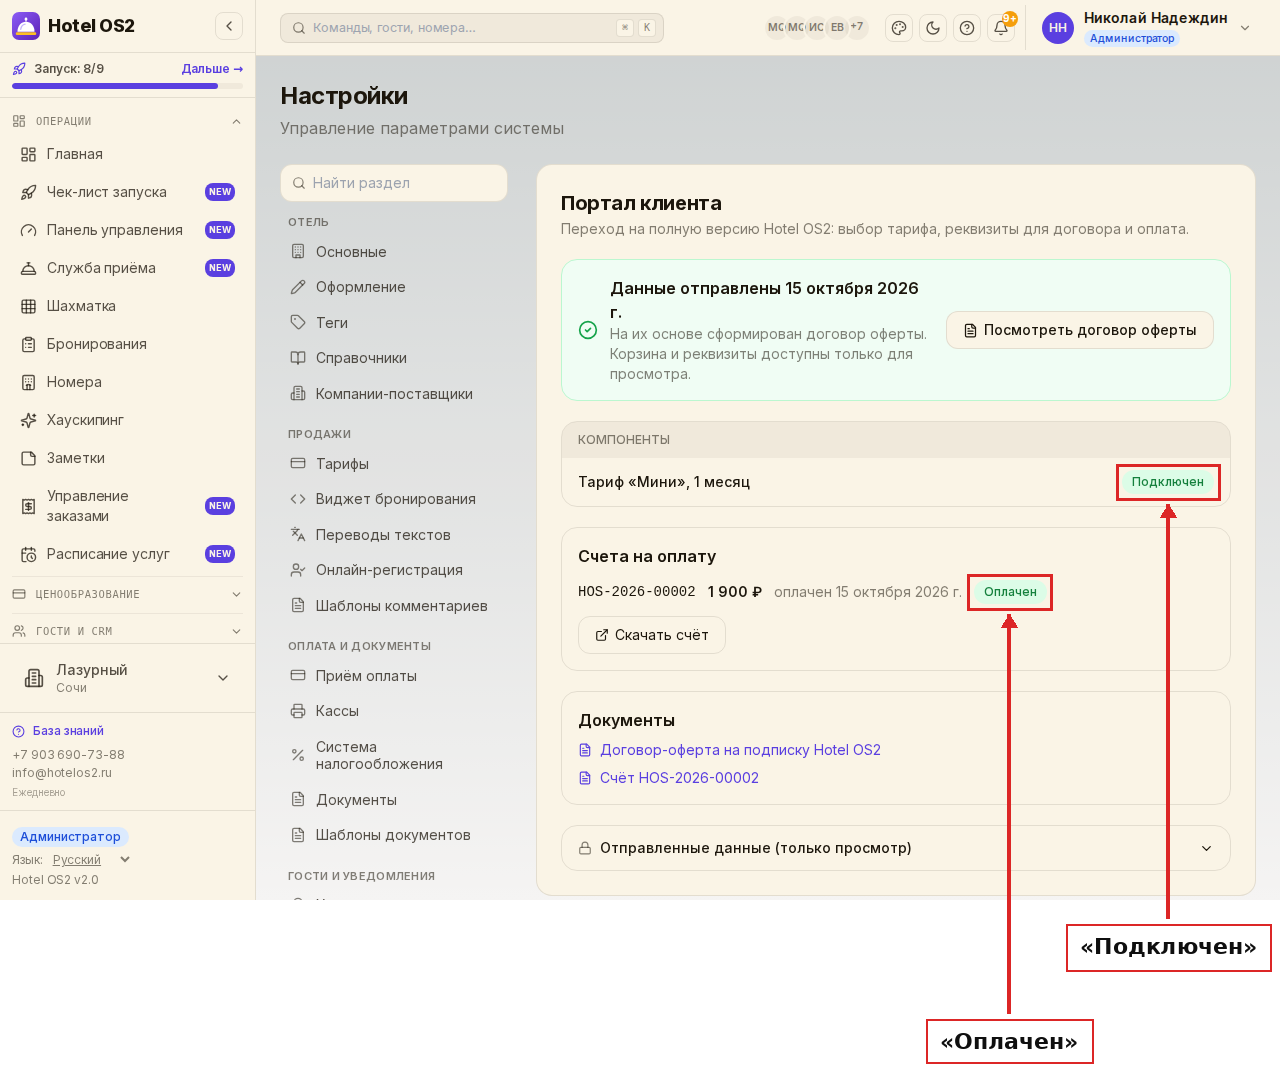Open notifications bell icon
The width and height of the screenshot is (1280, 1087).
(x=1001, y=28)
